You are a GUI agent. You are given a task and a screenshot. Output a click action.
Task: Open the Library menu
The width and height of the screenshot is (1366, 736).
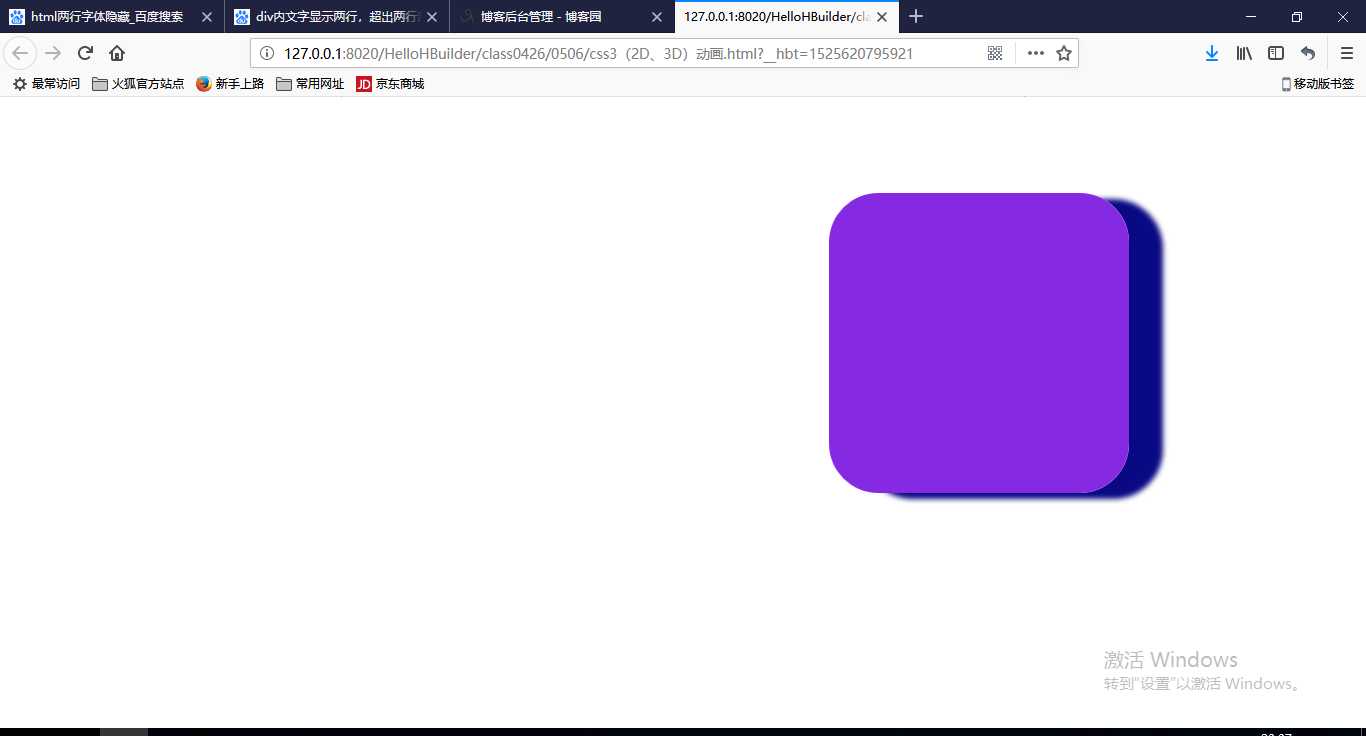coord(1244,53)
